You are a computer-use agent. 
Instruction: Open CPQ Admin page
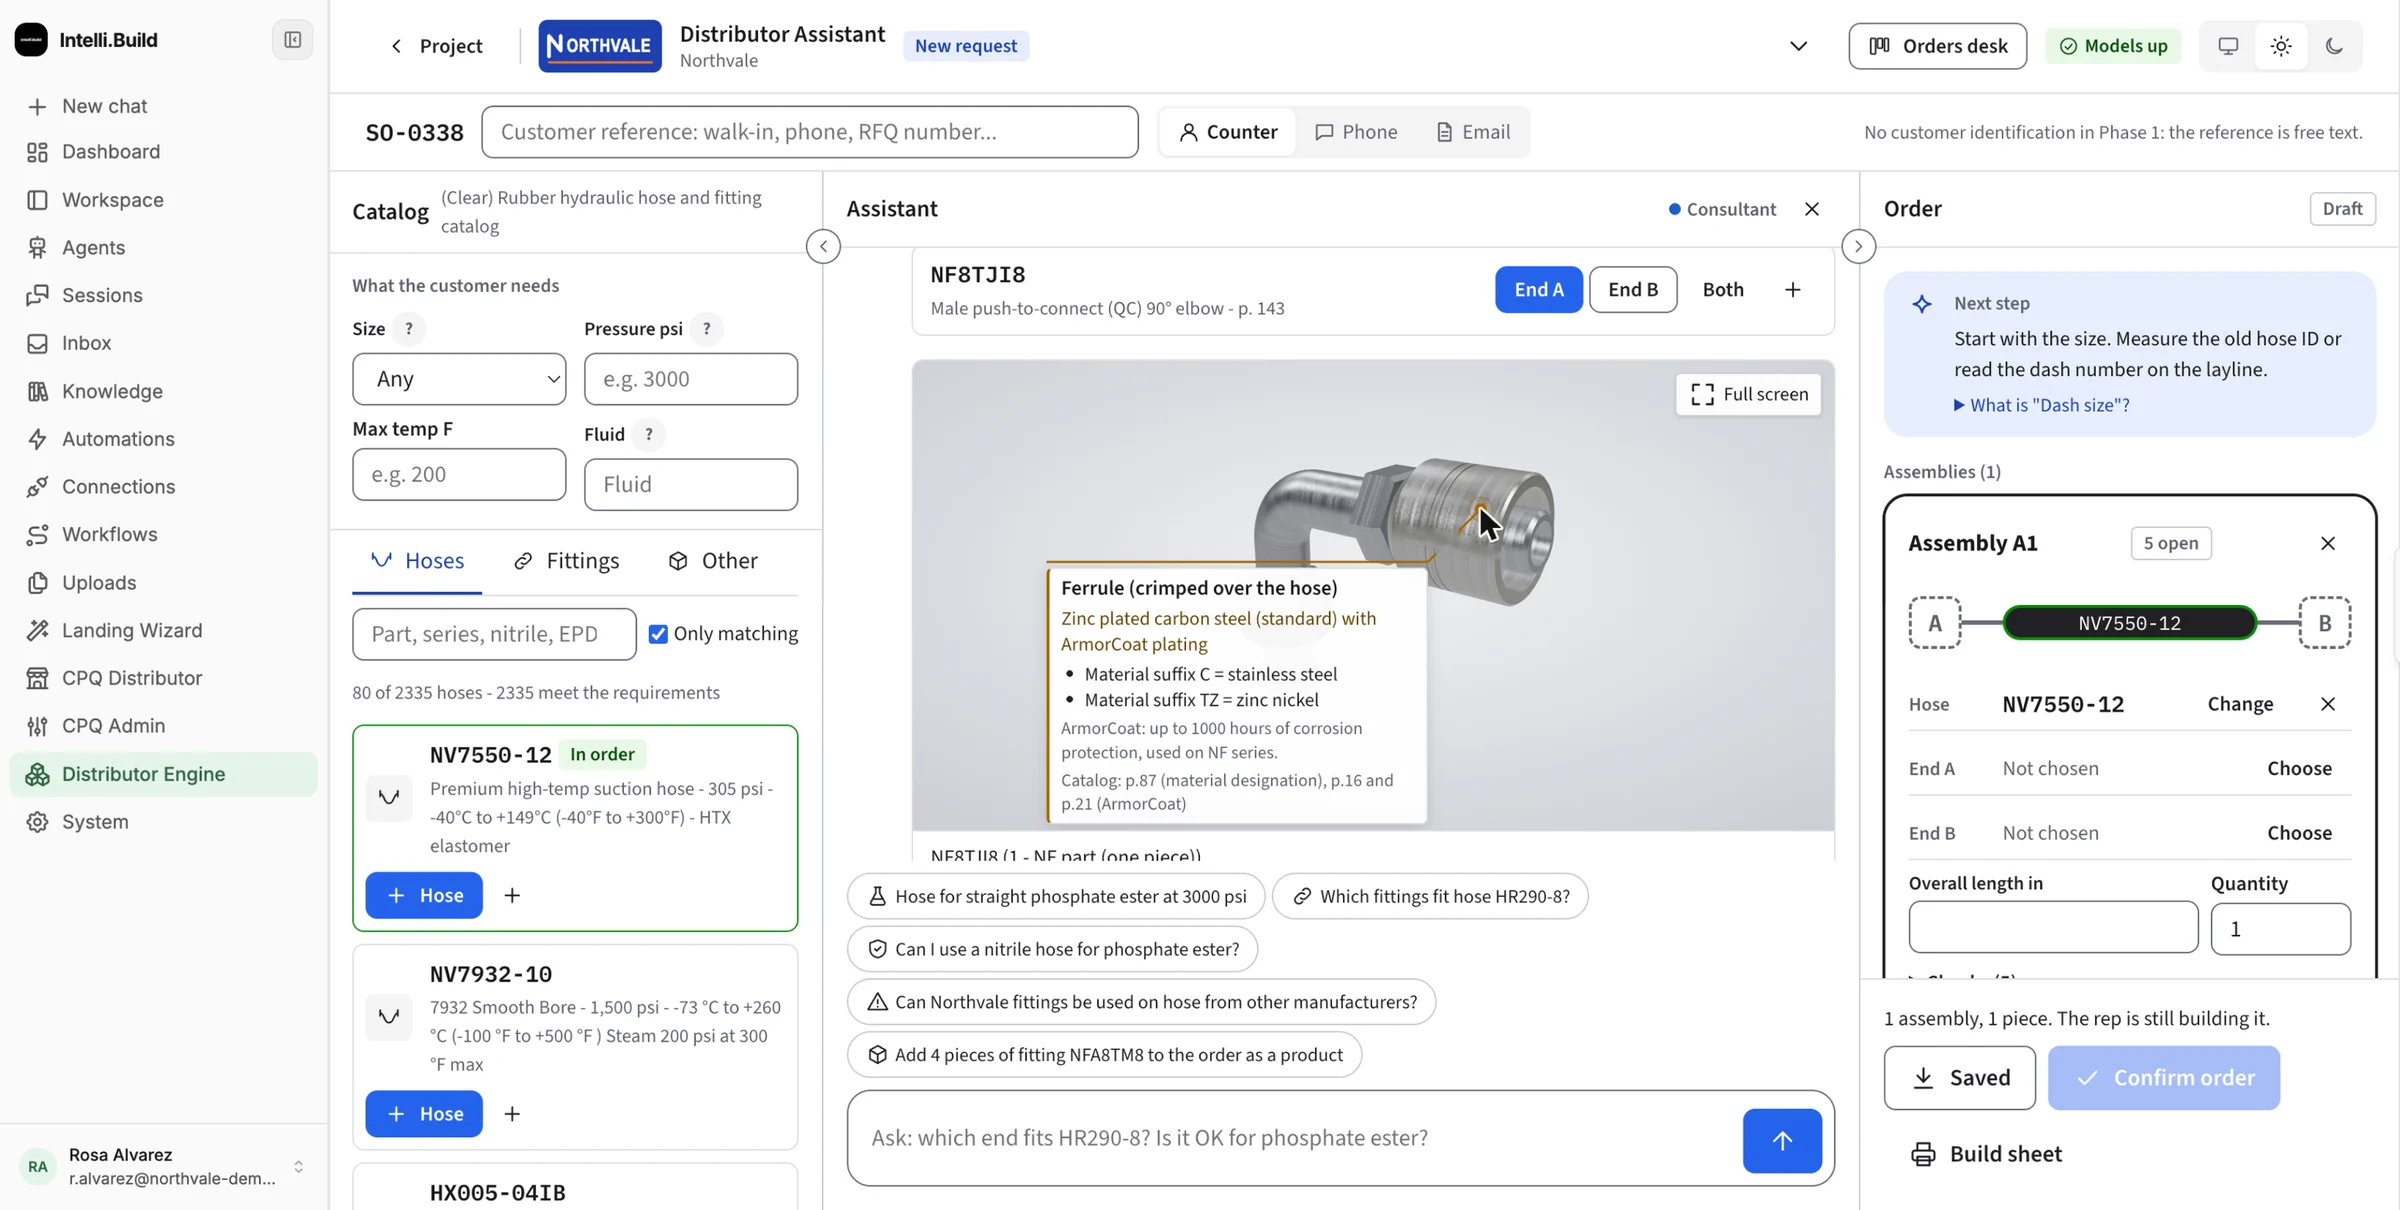coord(113,726)
